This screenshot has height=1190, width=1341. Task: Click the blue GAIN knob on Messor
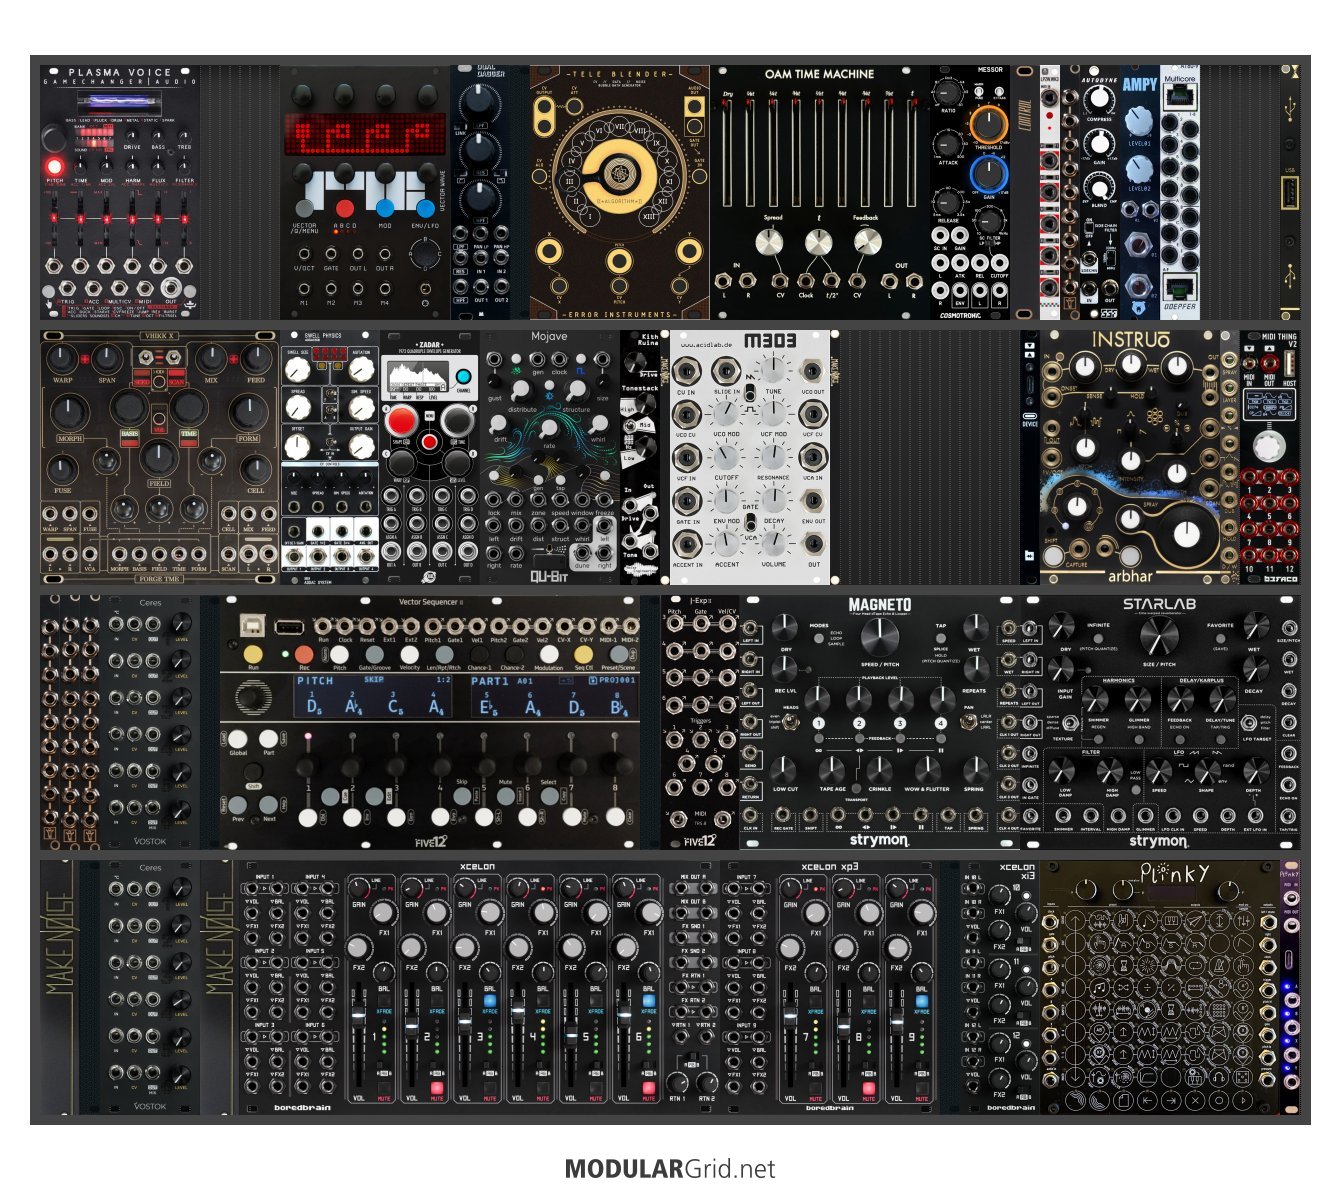pyautogui.click(x=988, y=174)
